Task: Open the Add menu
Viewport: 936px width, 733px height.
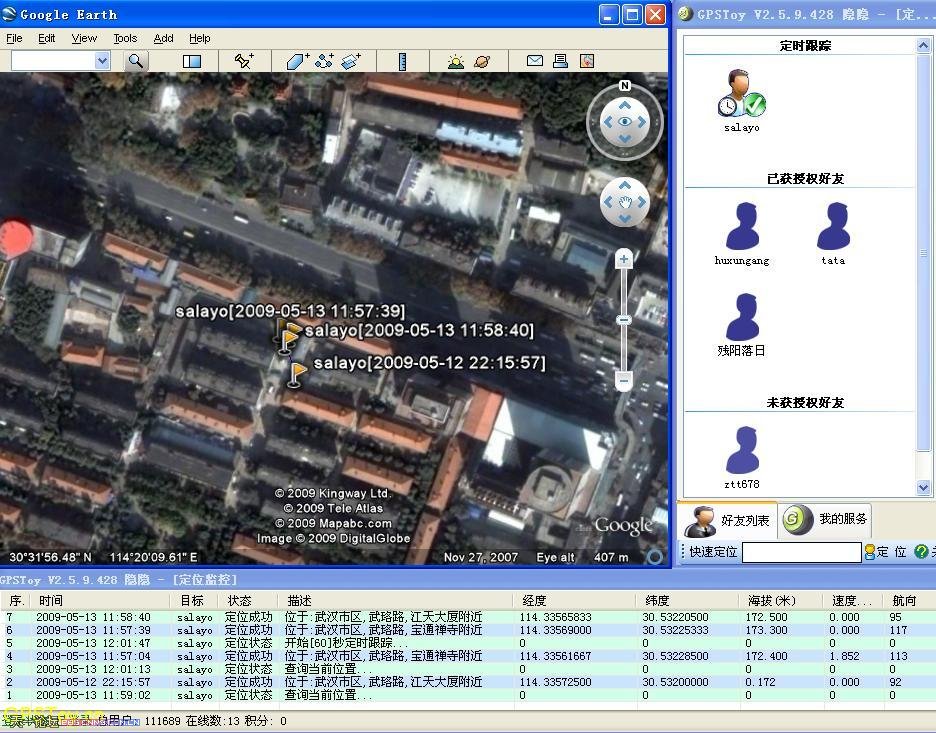Action: (163, 38)
